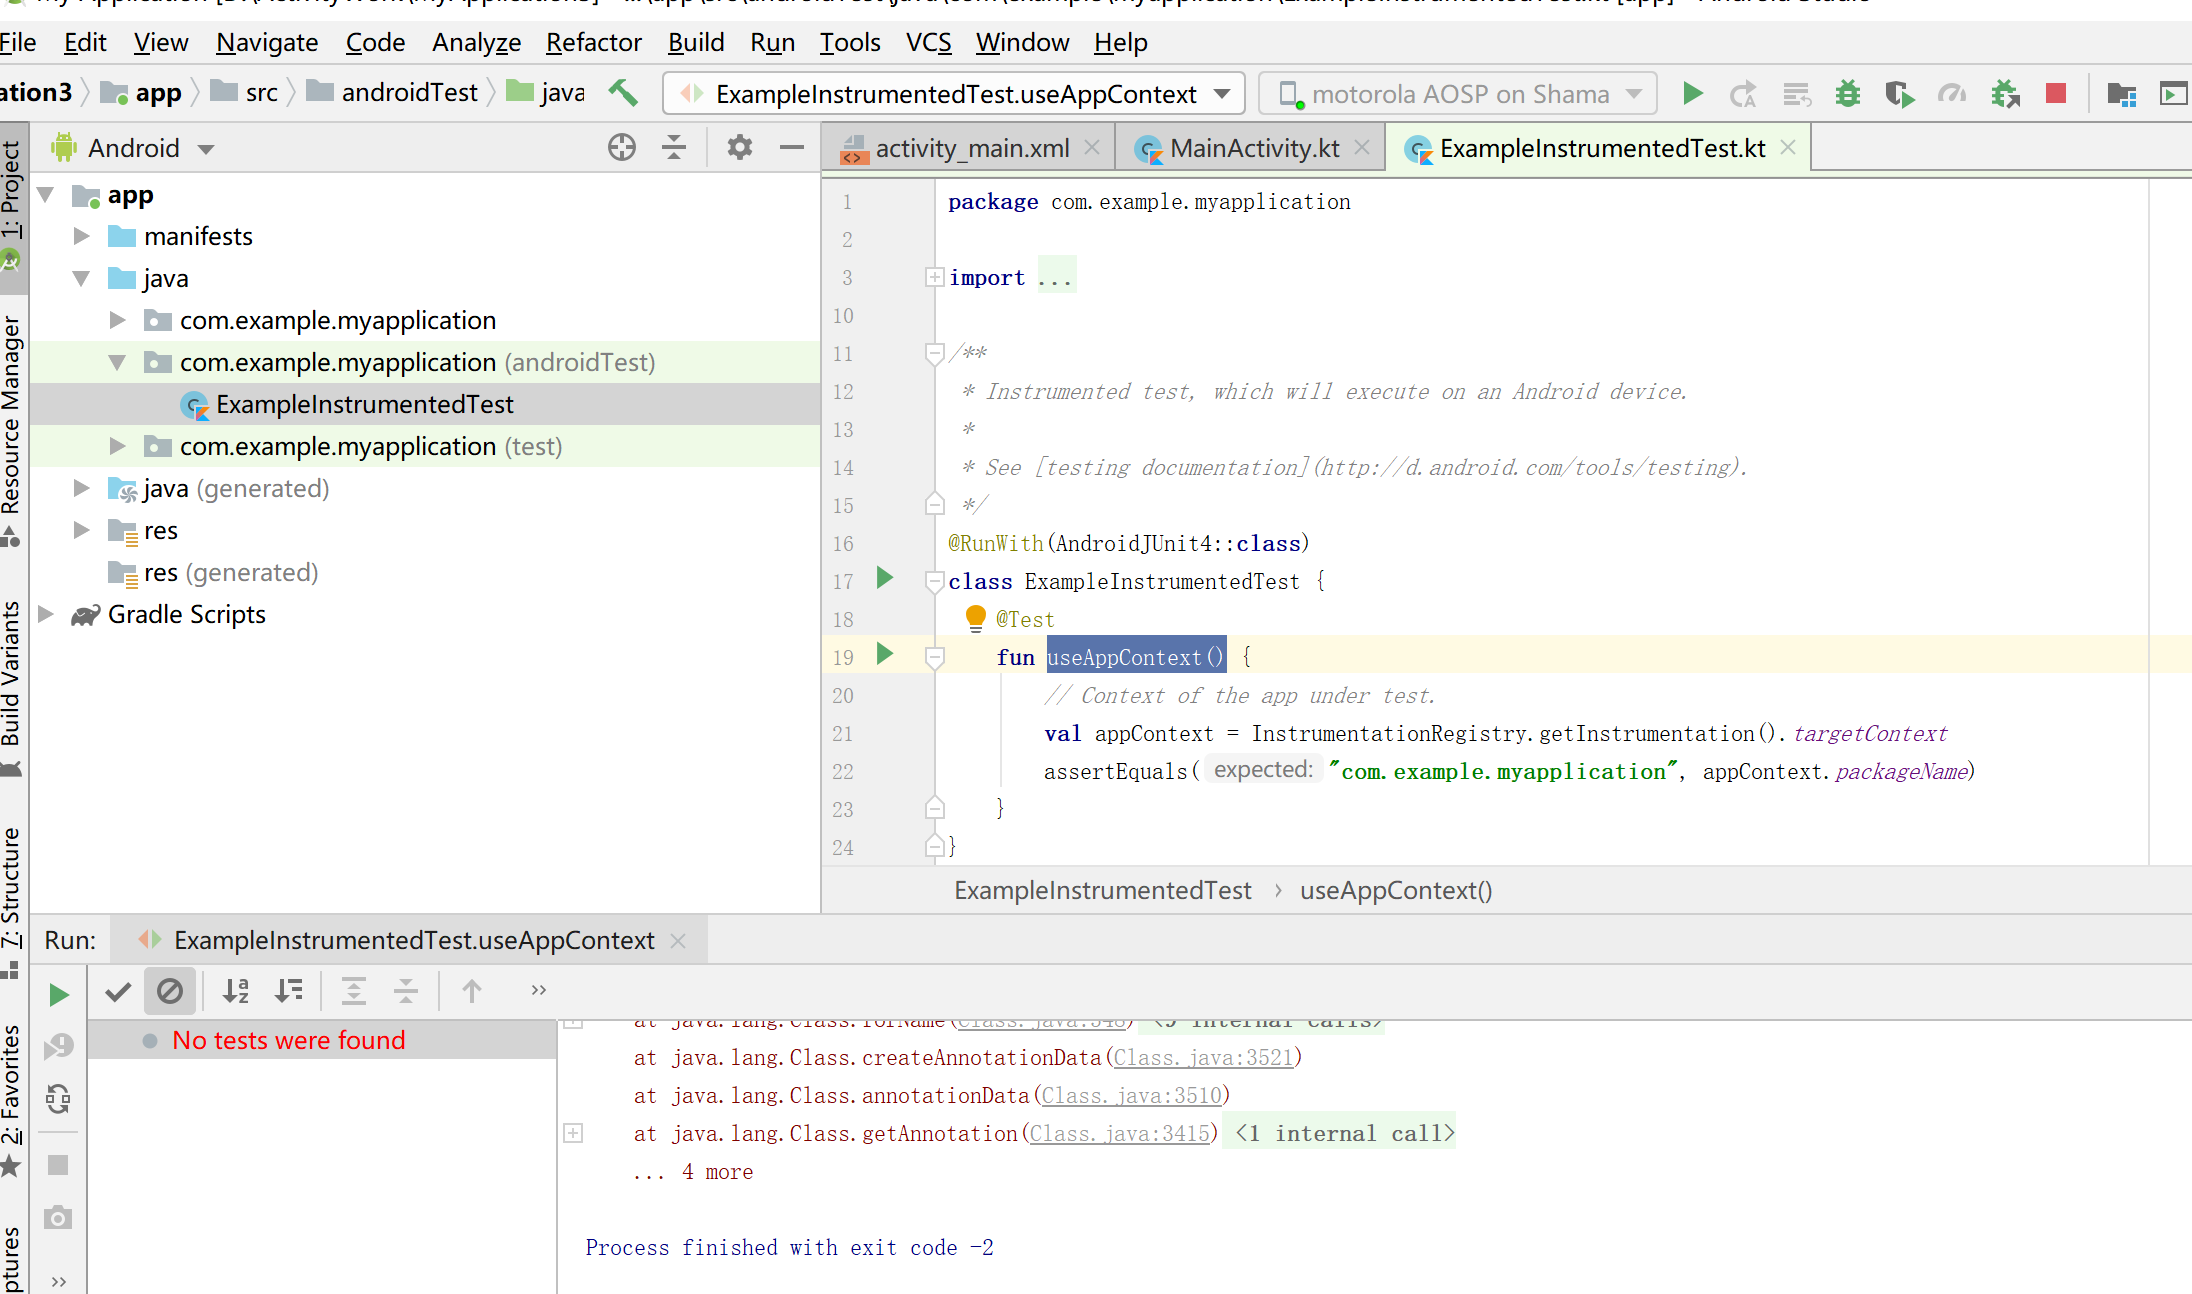Expand the folded import block
Screen dimensions: 2192x1294
coord(934,277)
